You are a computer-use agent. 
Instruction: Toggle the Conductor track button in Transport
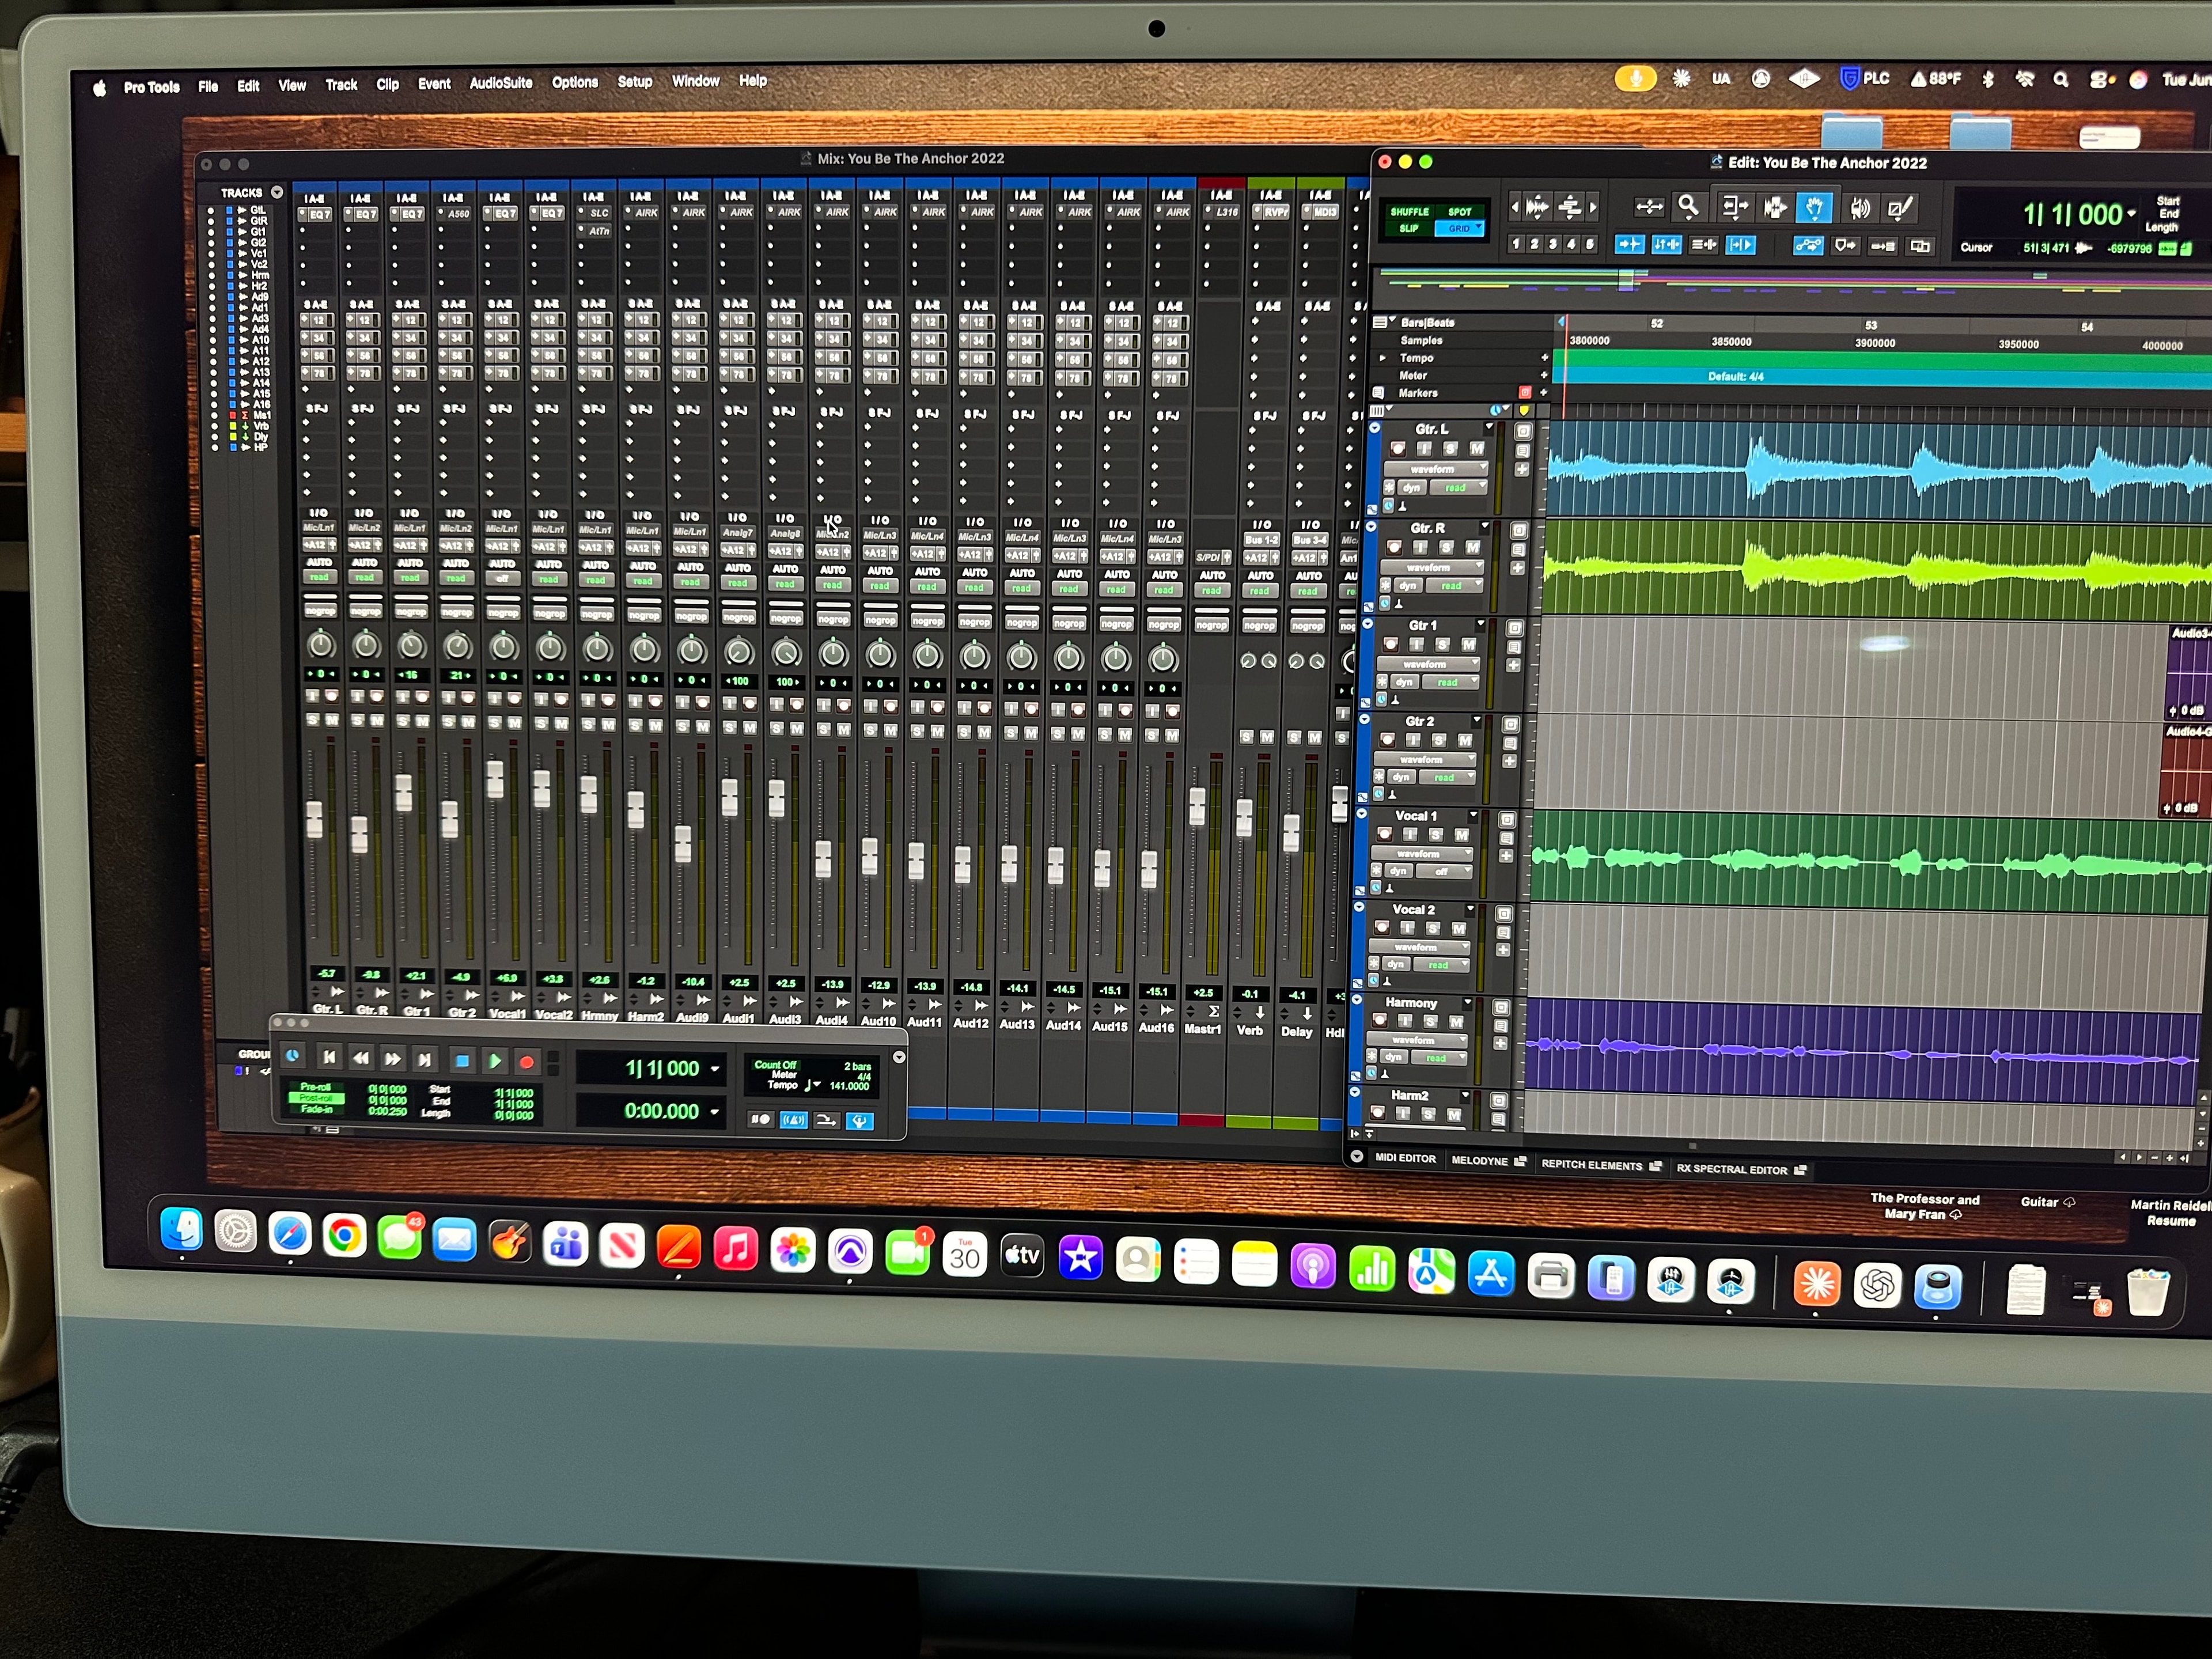860,1121
